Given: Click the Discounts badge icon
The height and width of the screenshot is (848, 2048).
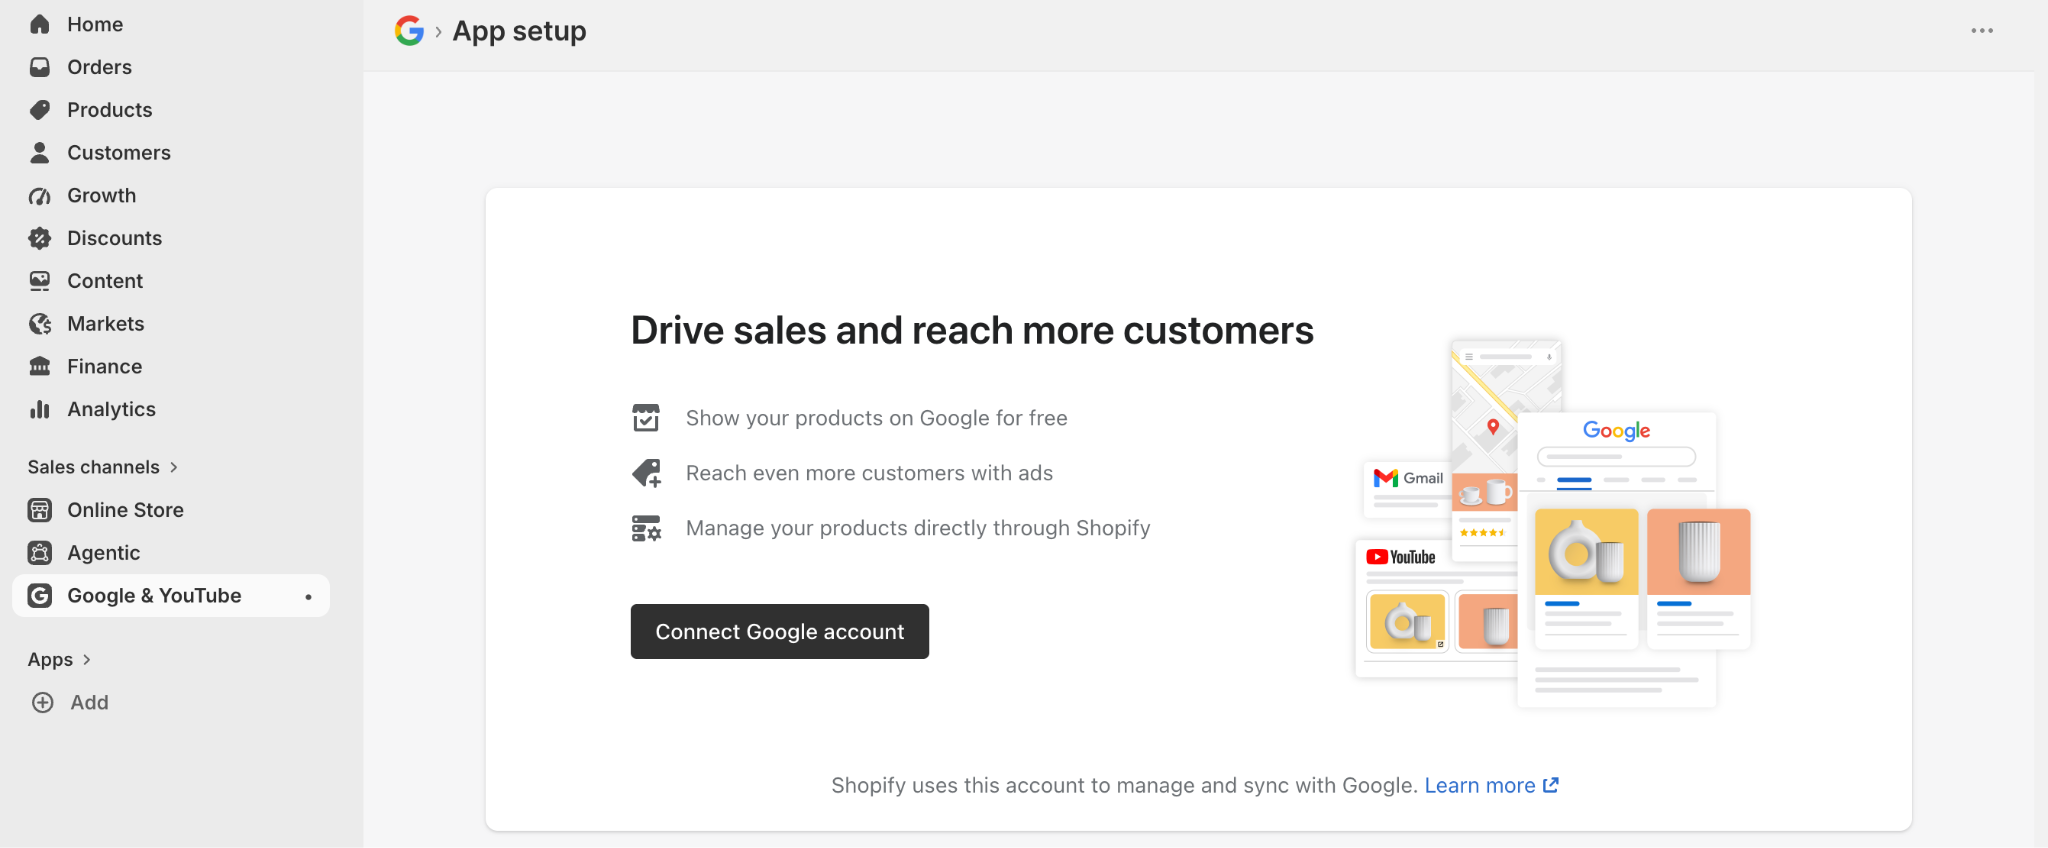Looking at the screenshot, I should (40, 238).
